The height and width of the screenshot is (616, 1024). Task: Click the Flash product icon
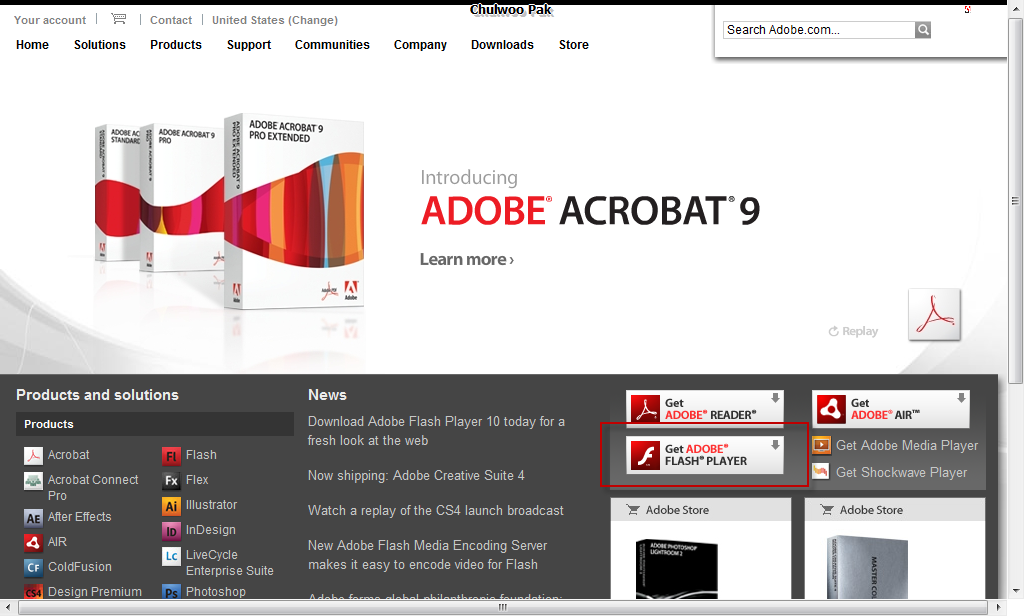point(171,455)
